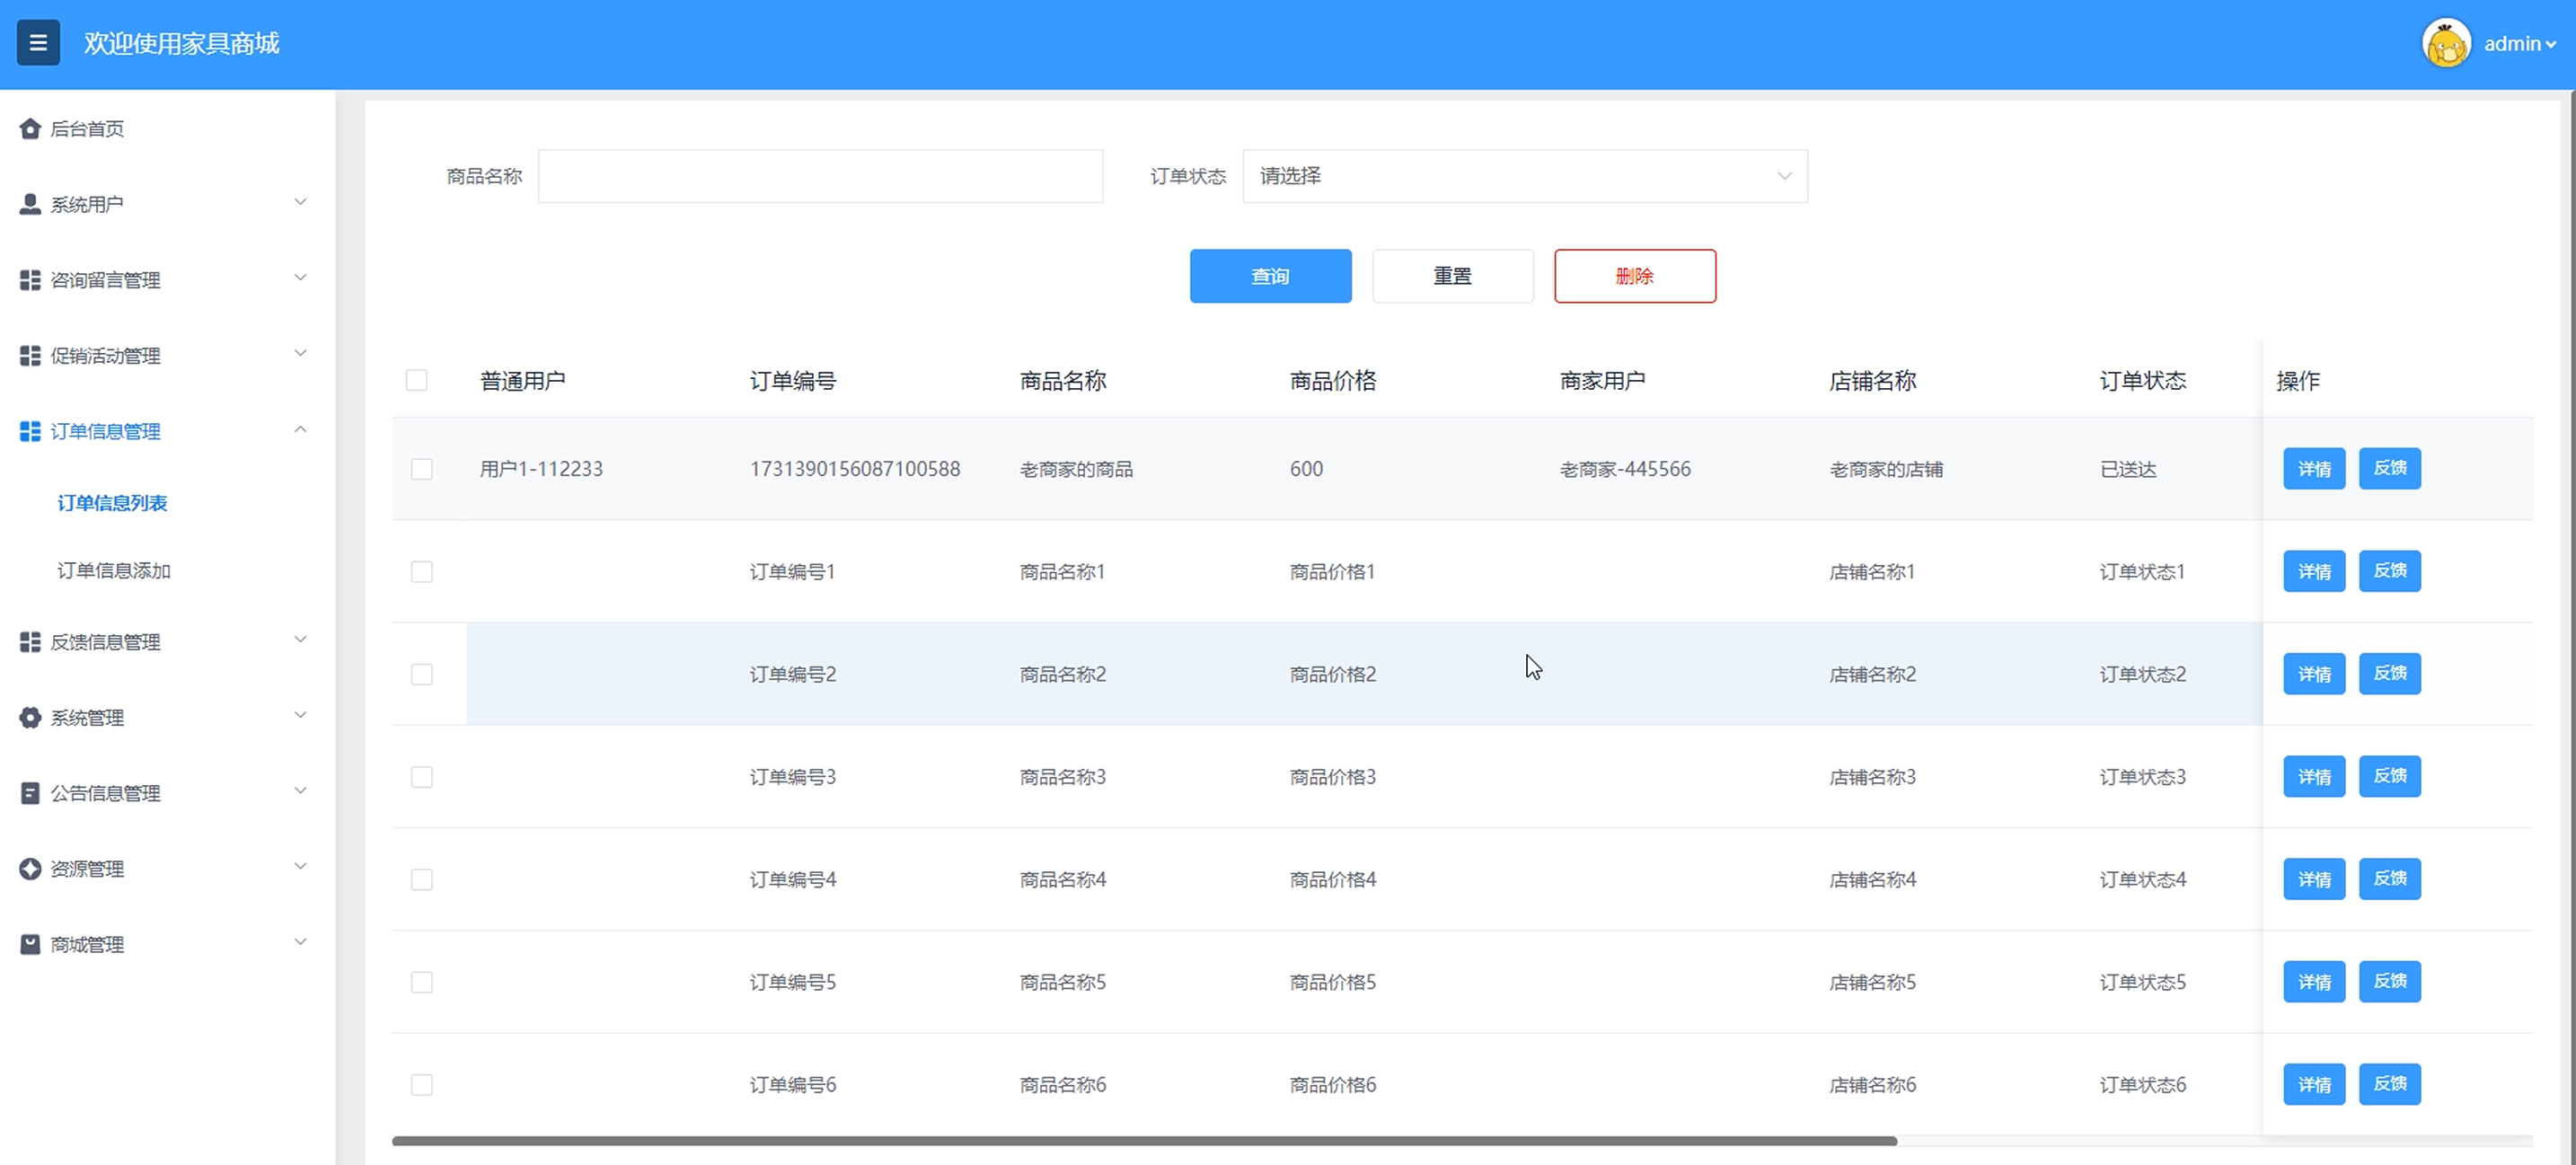Focus the 商品名称 search input field
Viewport: 2576px width, 1165px height.
coord(820,176)
